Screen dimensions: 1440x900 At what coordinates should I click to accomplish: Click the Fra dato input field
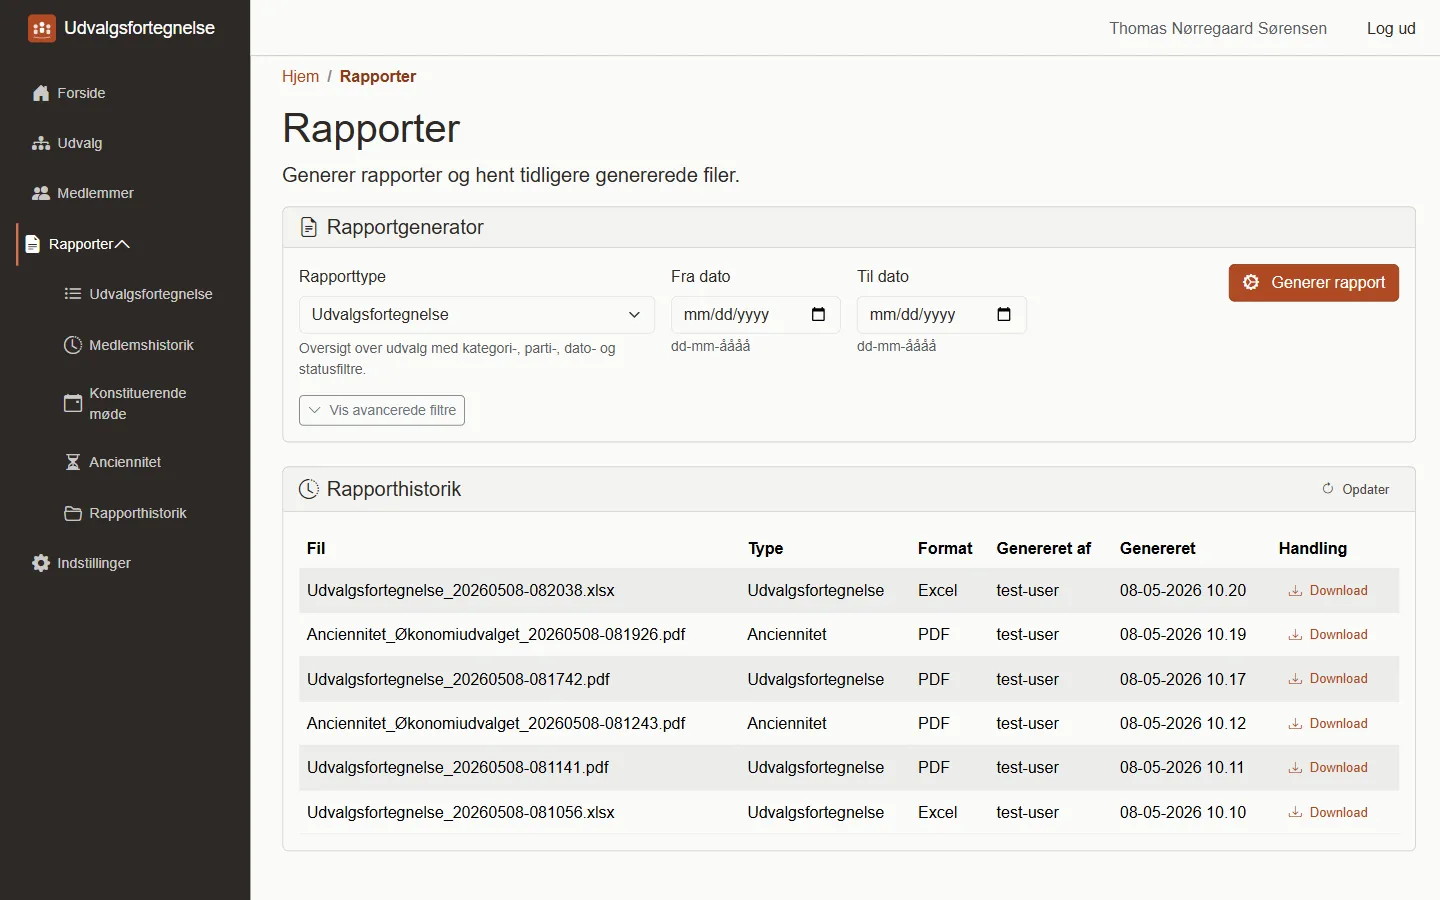[x=755, y=315]
